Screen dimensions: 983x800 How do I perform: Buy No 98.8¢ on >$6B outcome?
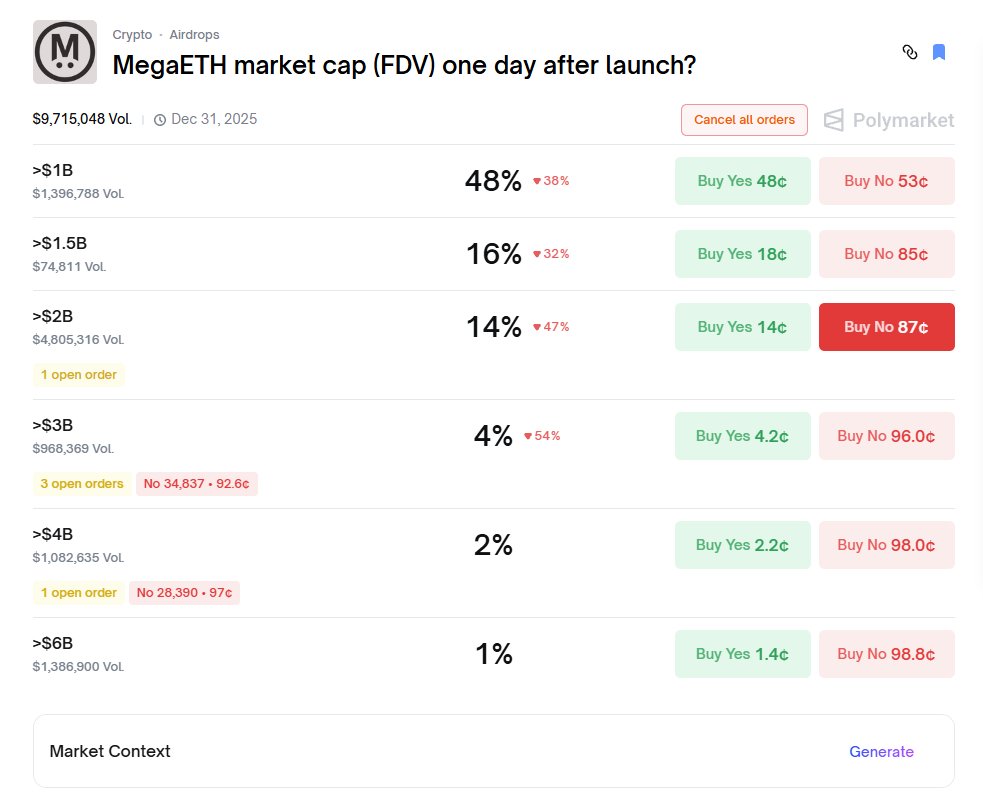click(x=886, y=654)
